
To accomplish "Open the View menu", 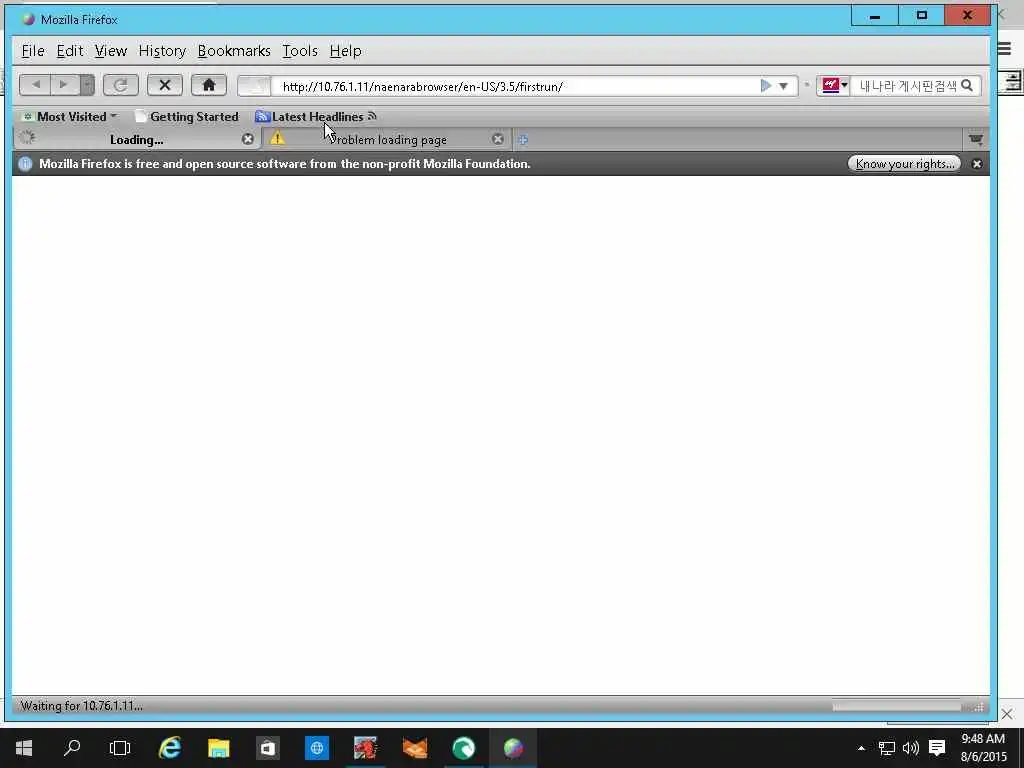I will (110, 51).
